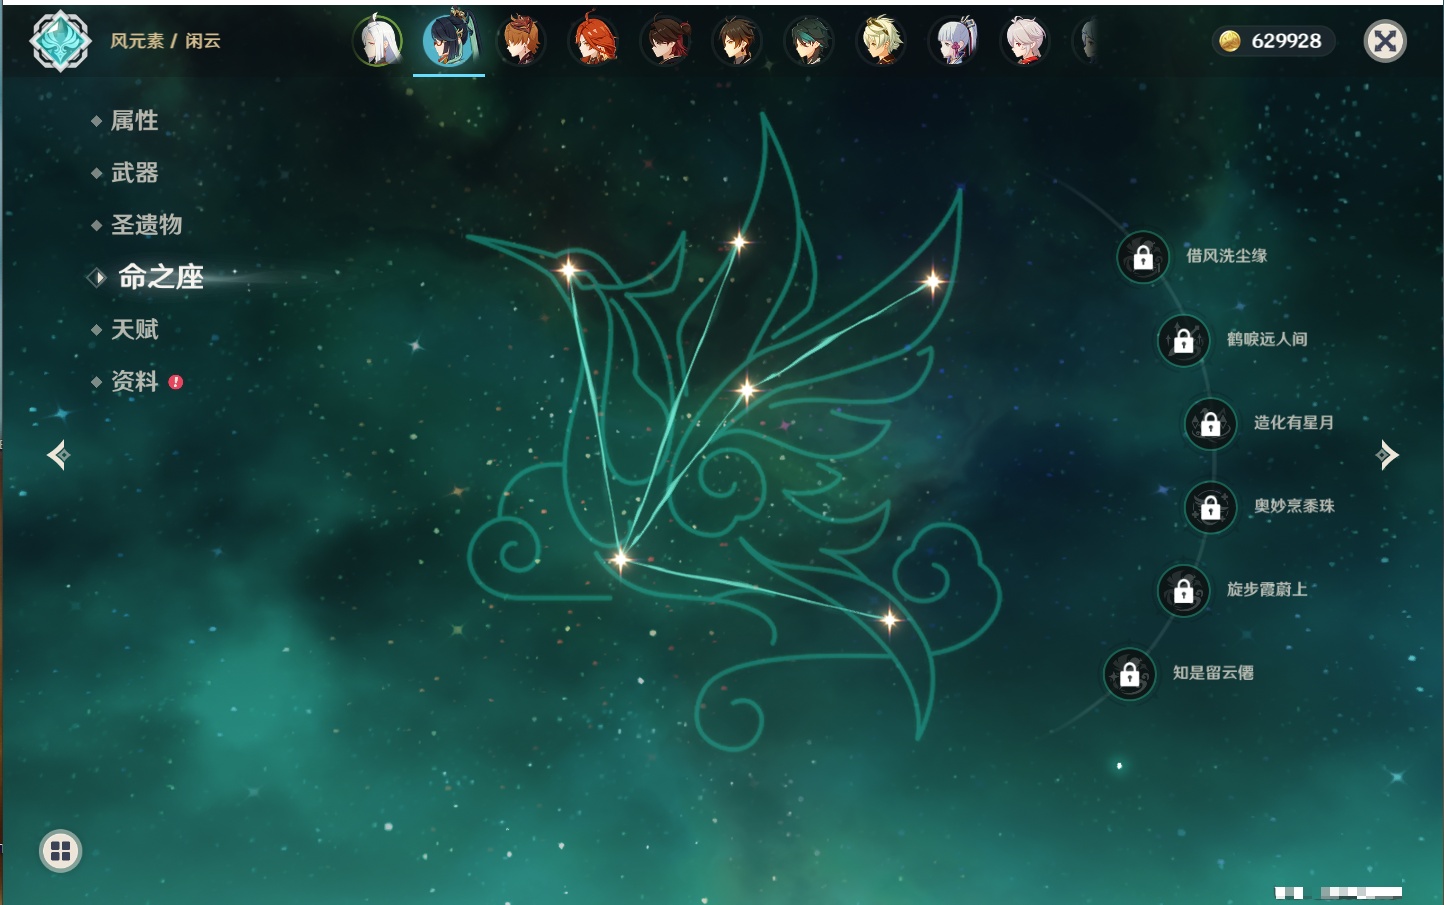Click the star on the far right wing
This screenshot has height=905, width=1444.
coord(932,282)
